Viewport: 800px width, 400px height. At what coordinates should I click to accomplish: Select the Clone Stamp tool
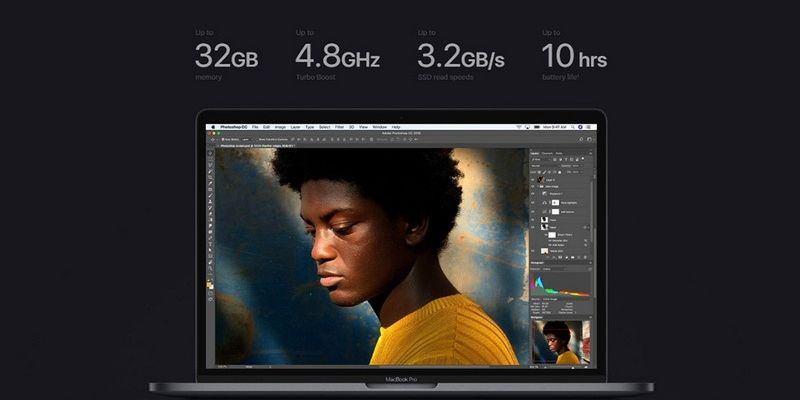tap(210, 202)
